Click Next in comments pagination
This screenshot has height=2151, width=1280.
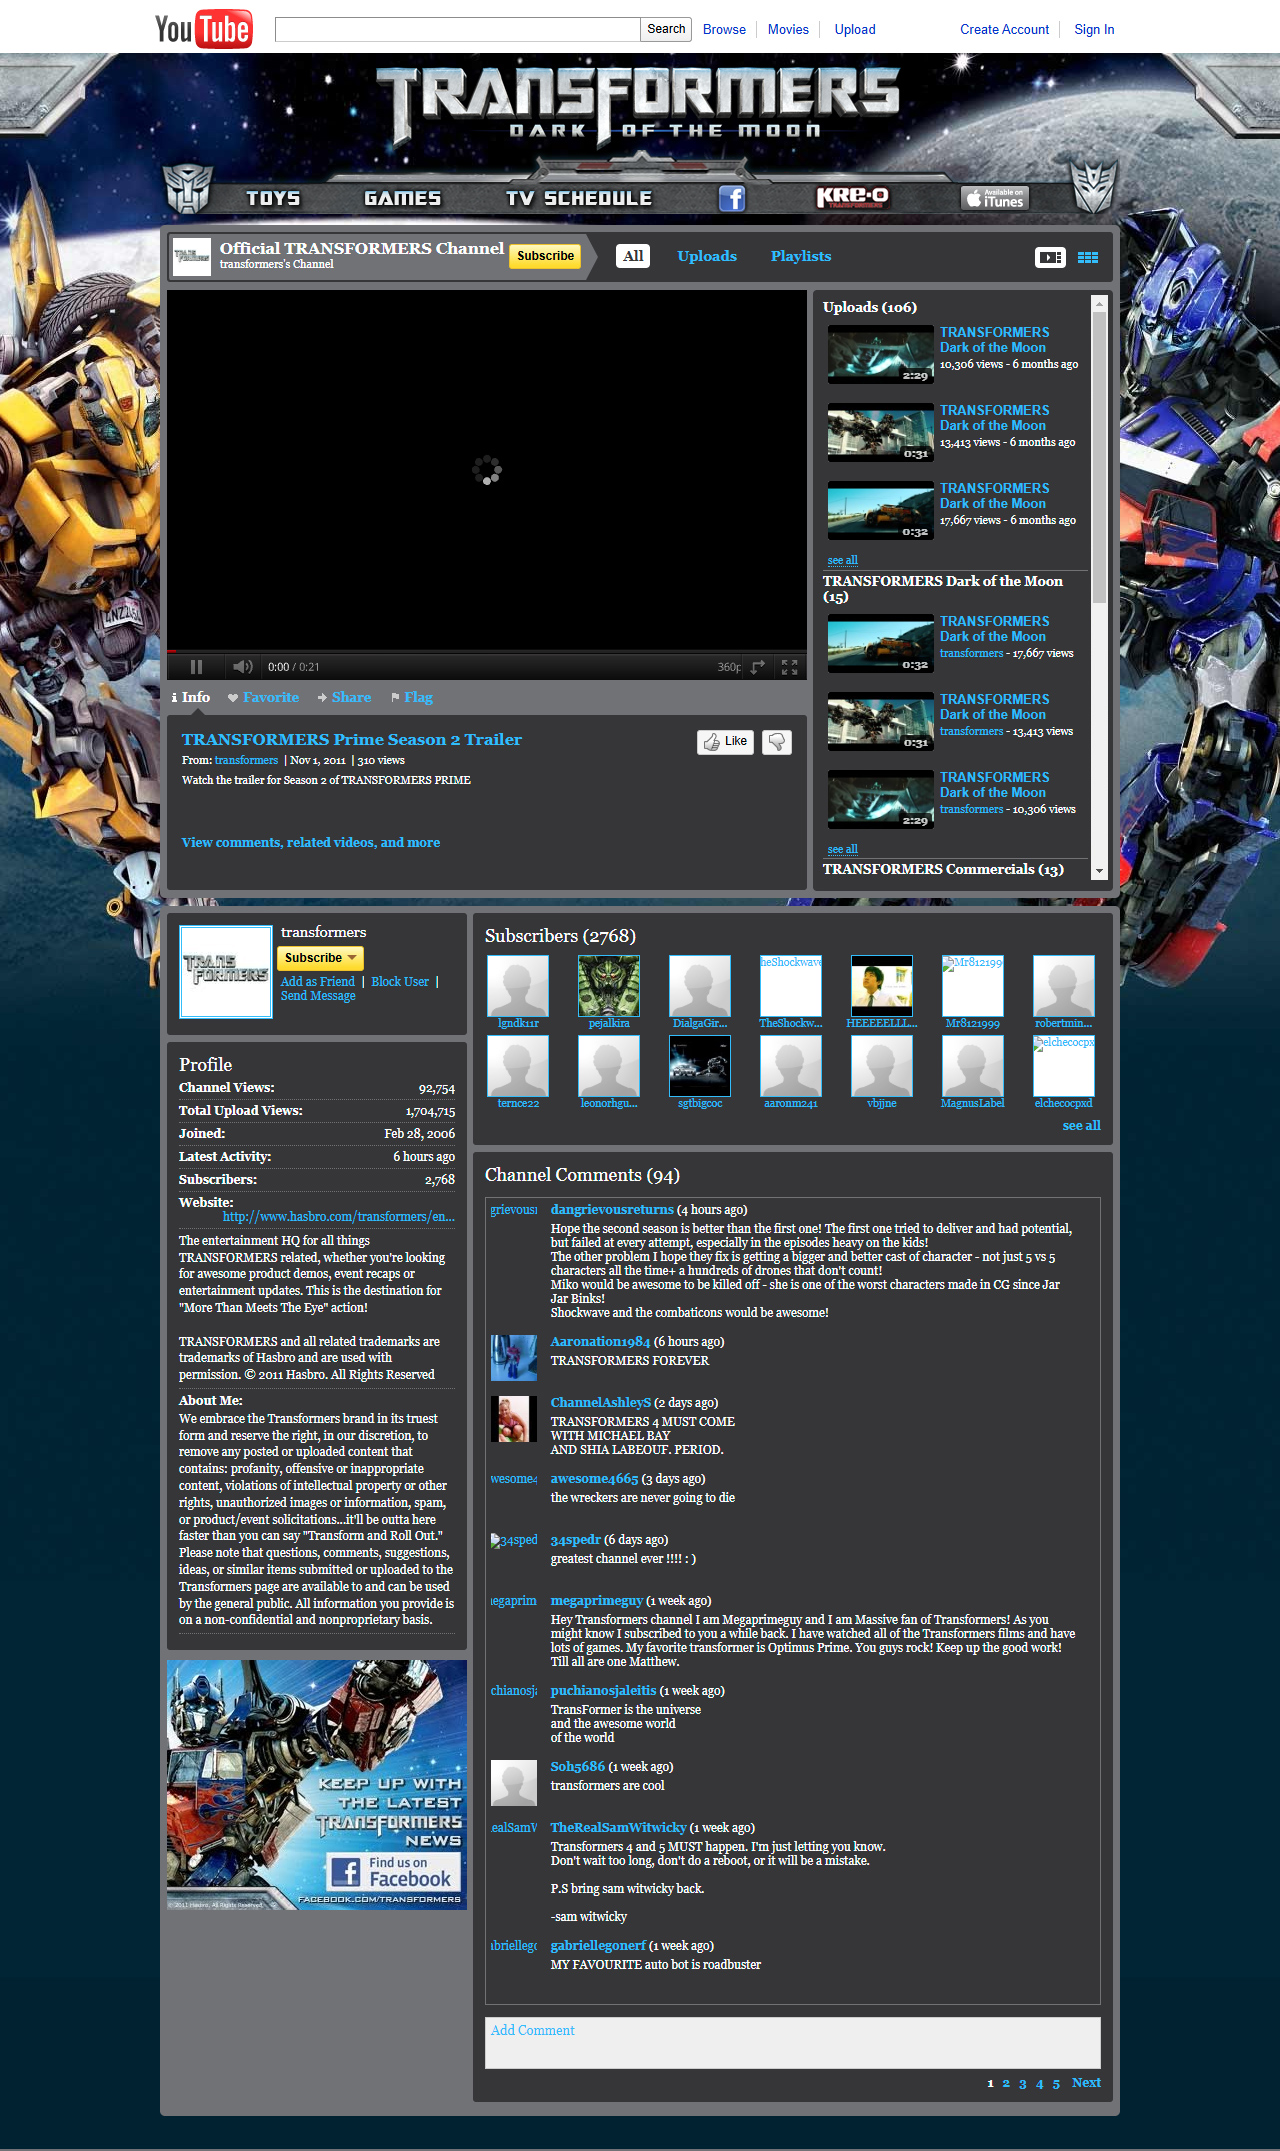tap(1086, 2083)
